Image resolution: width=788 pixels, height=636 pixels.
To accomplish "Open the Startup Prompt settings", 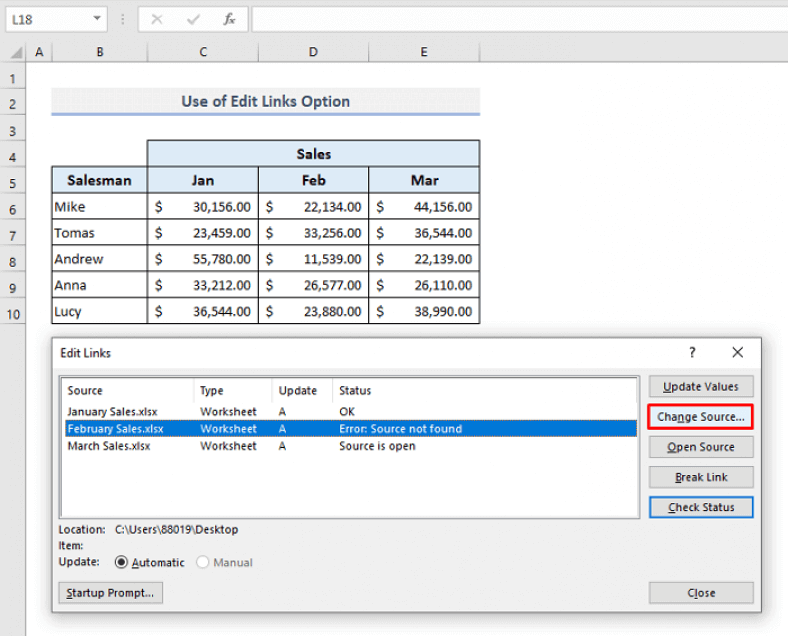I will [x=110, y=593].
